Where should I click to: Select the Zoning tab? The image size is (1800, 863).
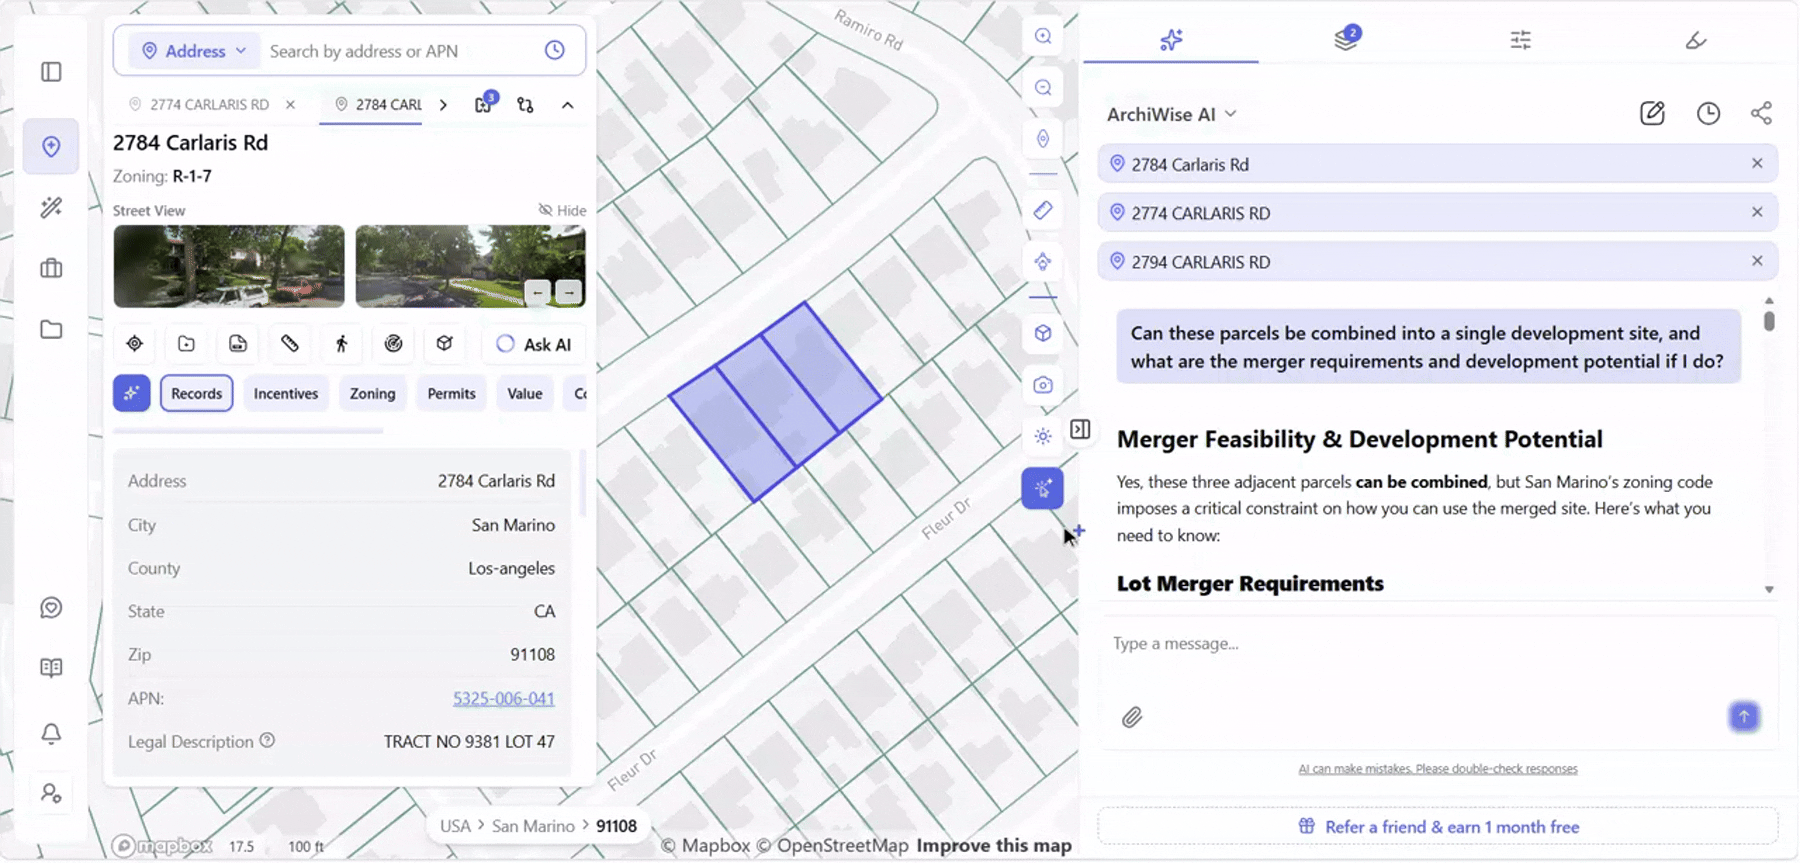coord(372,393)
